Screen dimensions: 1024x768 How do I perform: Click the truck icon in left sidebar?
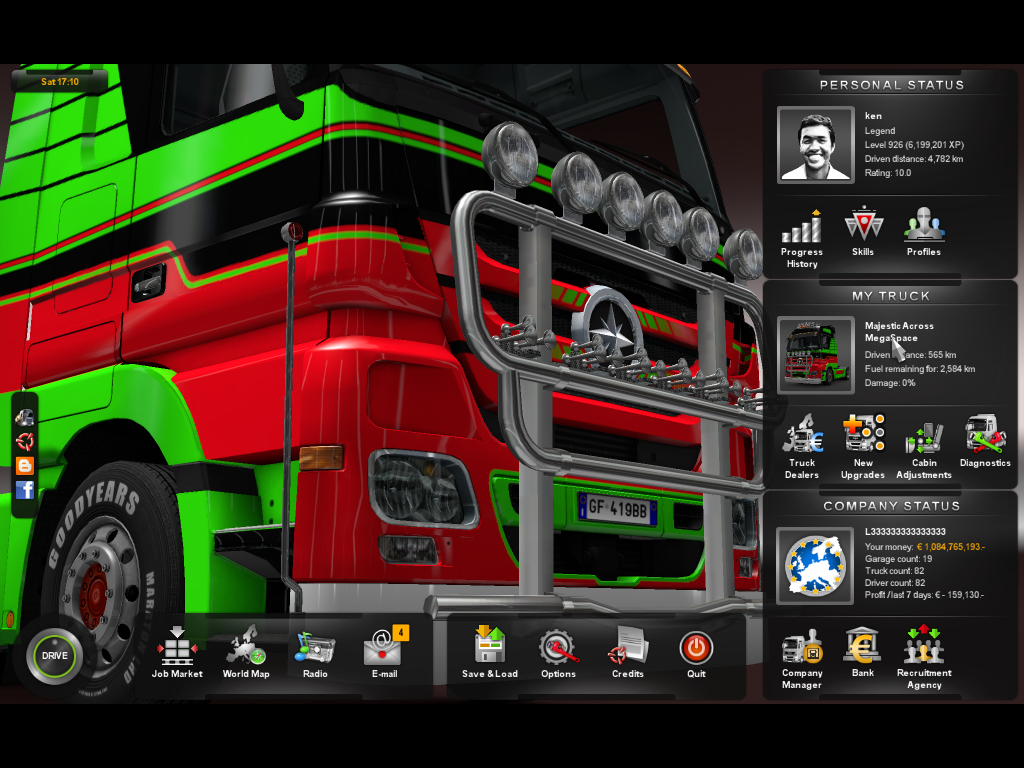pos(25,417)
